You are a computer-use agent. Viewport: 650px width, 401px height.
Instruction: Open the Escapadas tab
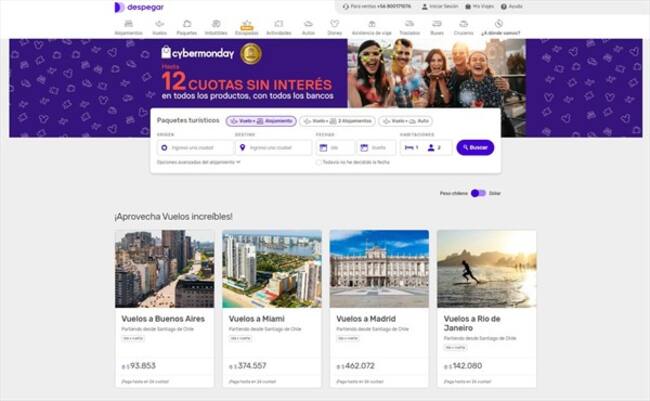(246, 26)
